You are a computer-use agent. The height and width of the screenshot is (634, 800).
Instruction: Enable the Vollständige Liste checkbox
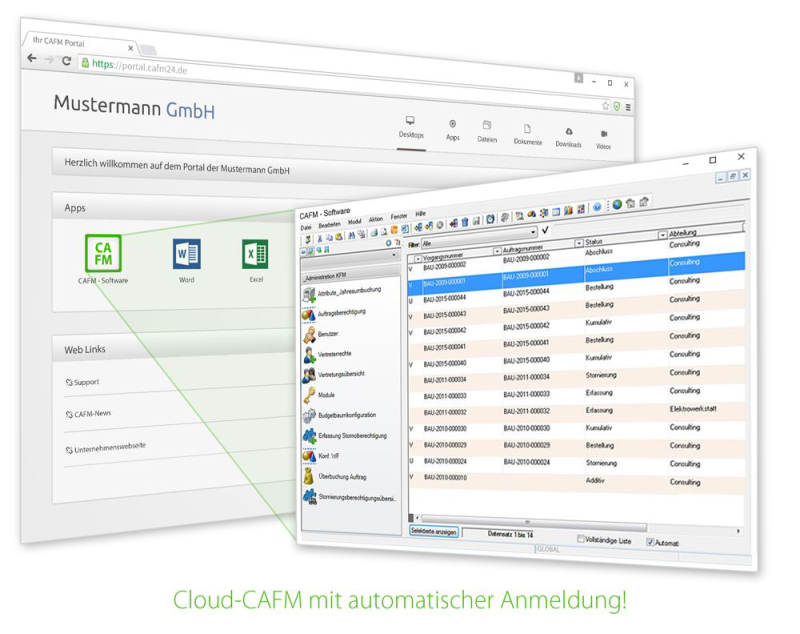(580, 539)
